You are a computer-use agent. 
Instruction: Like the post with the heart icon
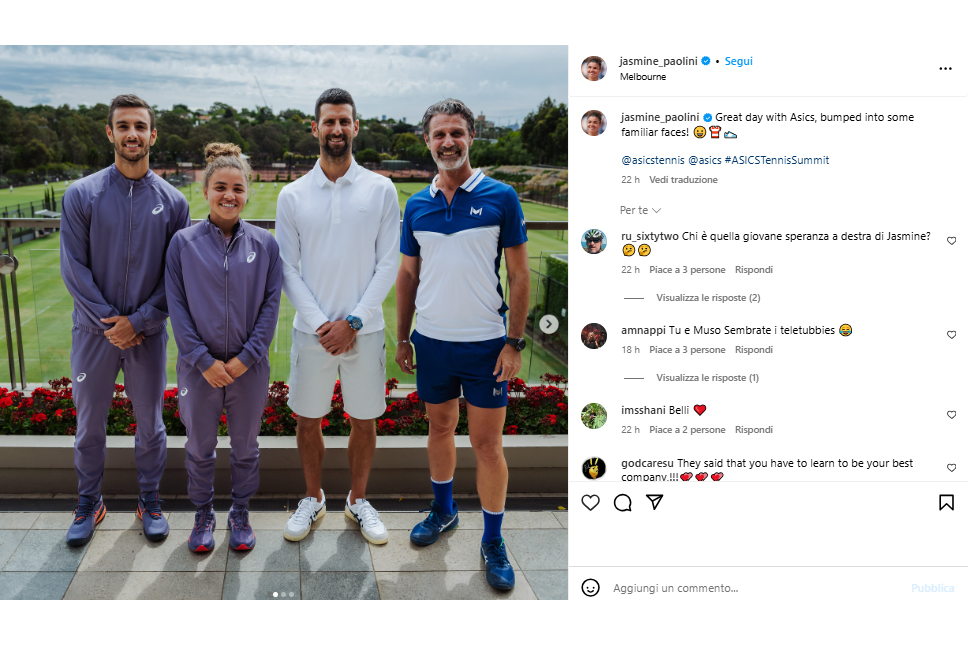(590, 502)
